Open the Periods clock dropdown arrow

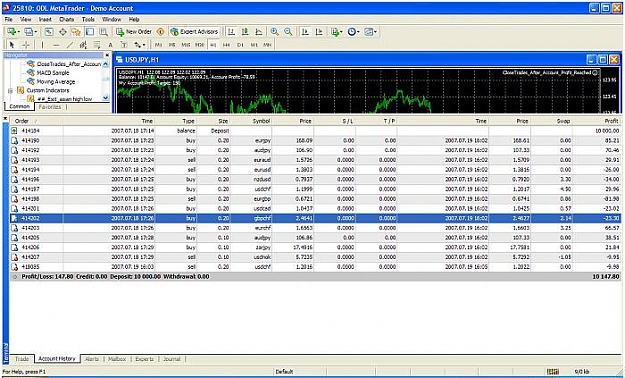coord(358,32)
